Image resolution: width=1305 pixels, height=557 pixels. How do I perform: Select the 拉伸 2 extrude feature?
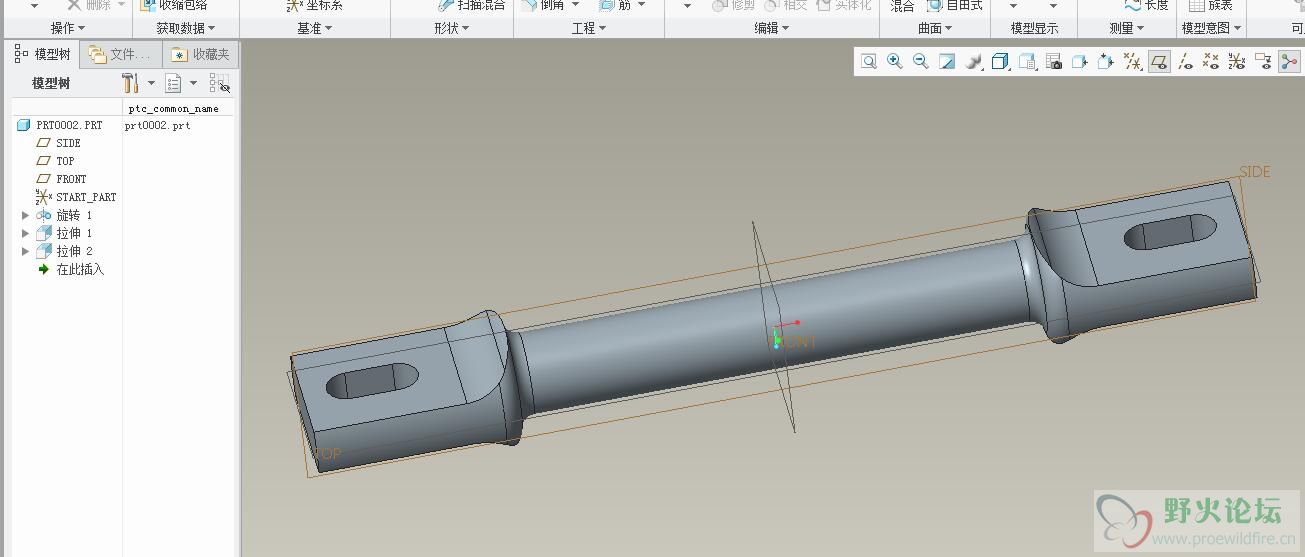64,251
